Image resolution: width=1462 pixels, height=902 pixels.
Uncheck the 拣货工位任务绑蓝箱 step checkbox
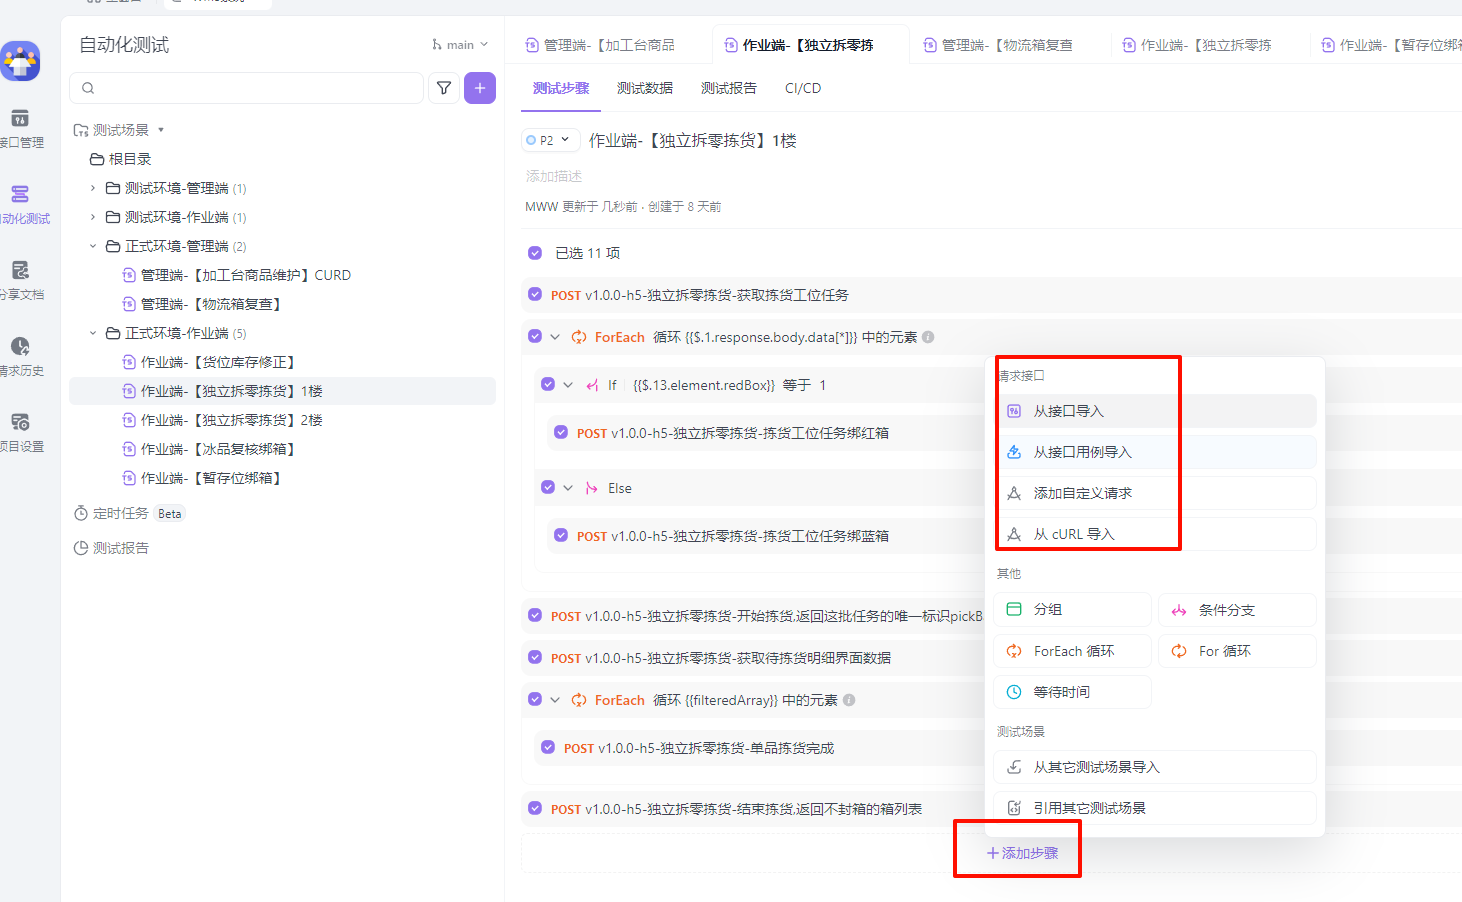coord(561,536)
